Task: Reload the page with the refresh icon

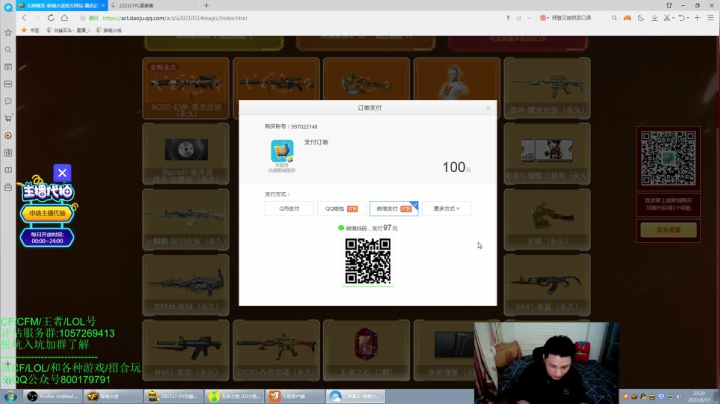Action: pos(51,18)
